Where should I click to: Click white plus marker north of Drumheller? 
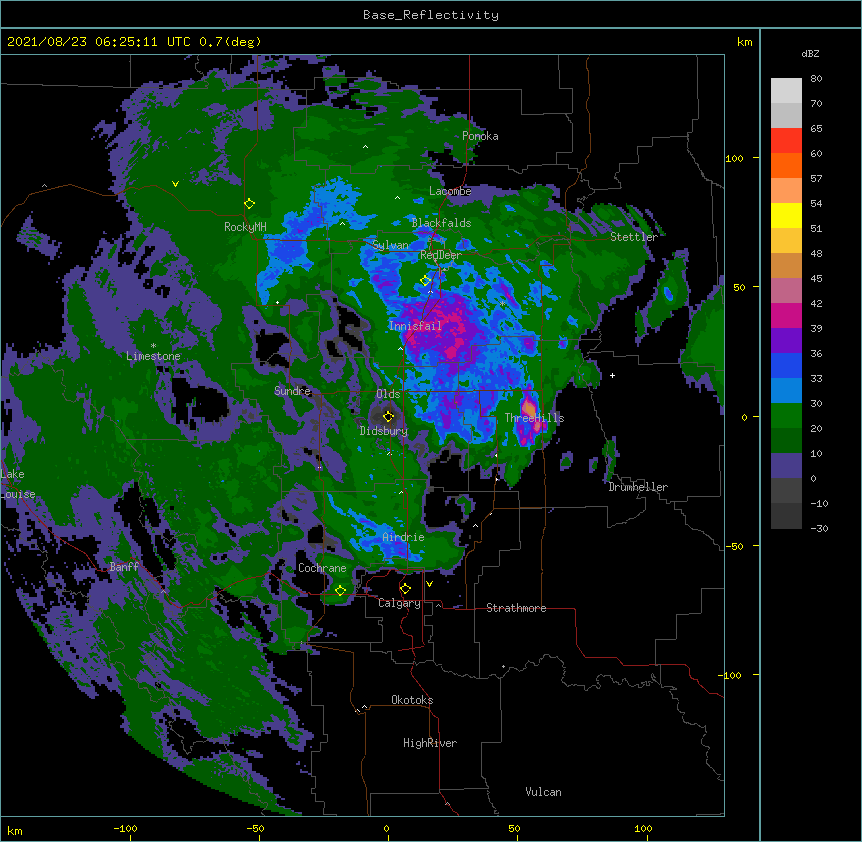(x=612, y=375)
